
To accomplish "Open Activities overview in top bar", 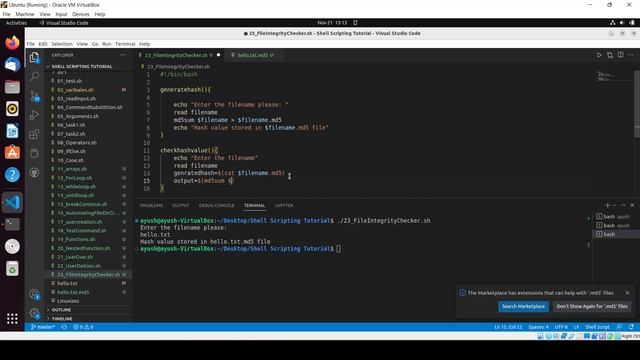I will [16, 23].
